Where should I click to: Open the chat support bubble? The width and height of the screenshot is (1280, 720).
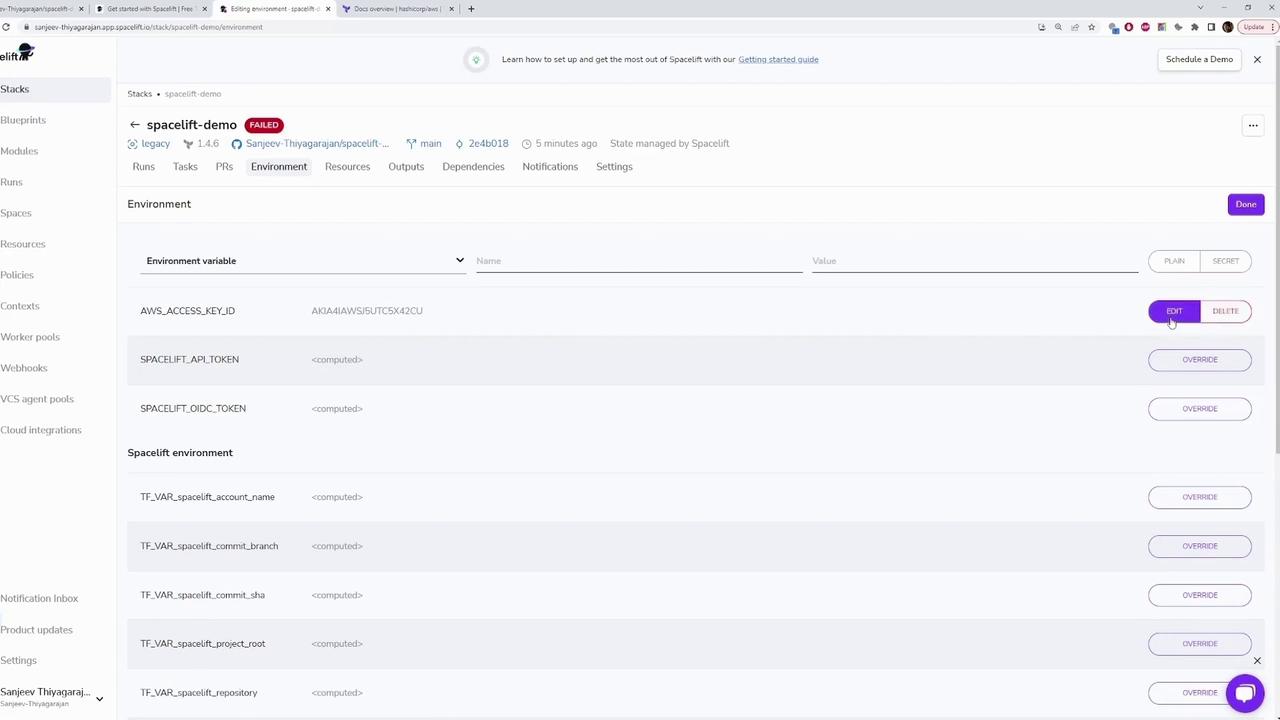1245,693
